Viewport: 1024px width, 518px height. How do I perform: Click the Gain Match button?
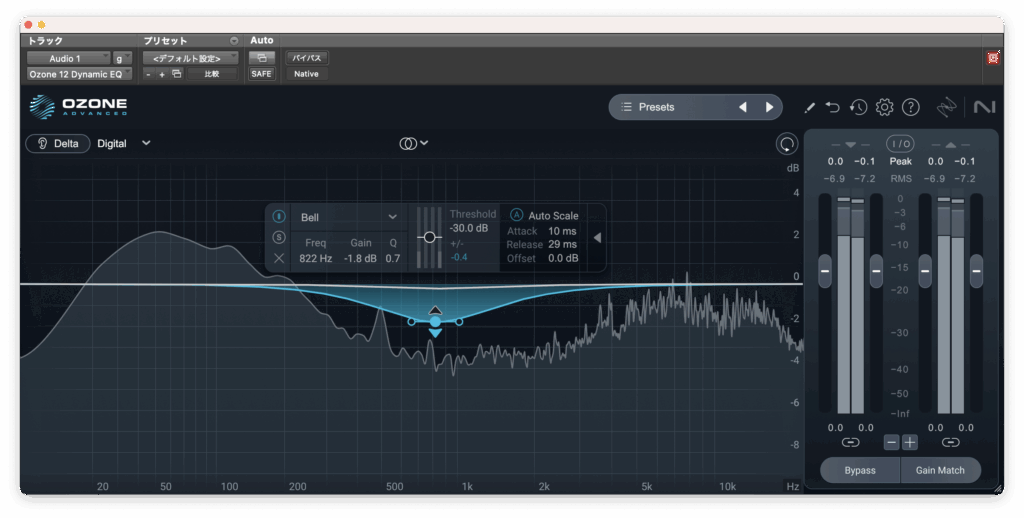(940, 470)
